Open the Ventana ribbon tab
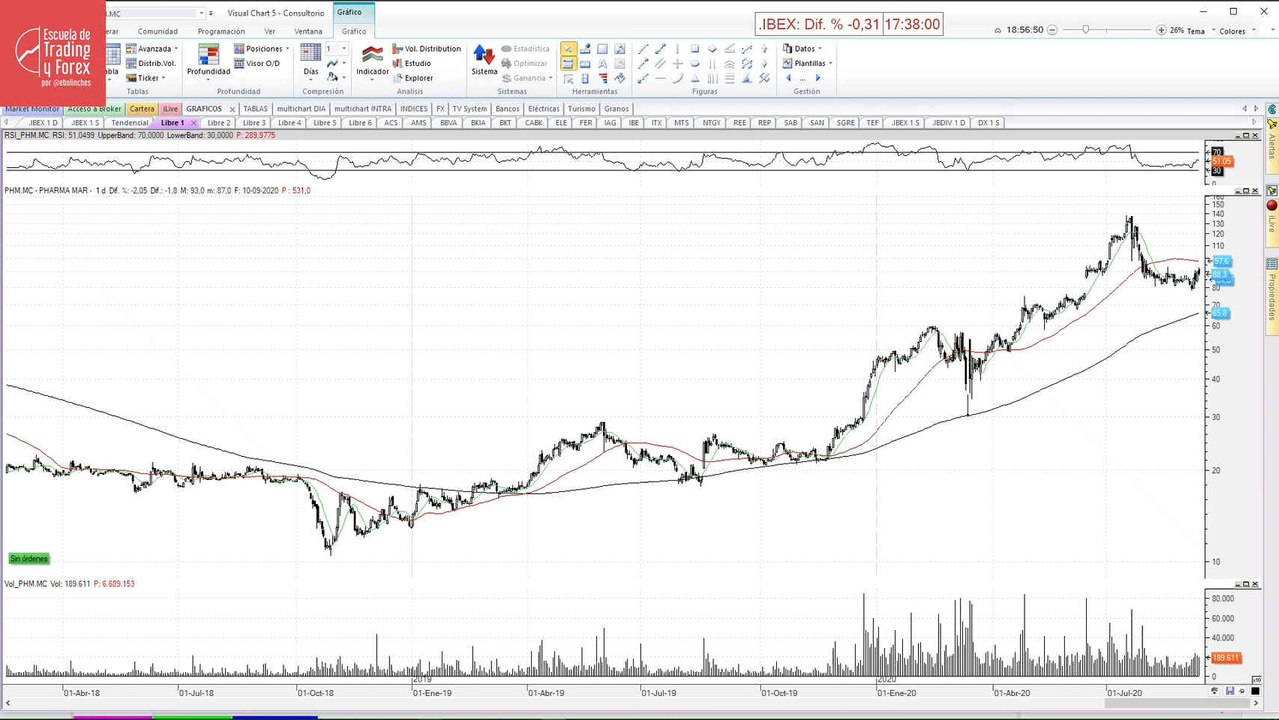1279x720 pixels. pyautogui.click(x=308, y=31)
